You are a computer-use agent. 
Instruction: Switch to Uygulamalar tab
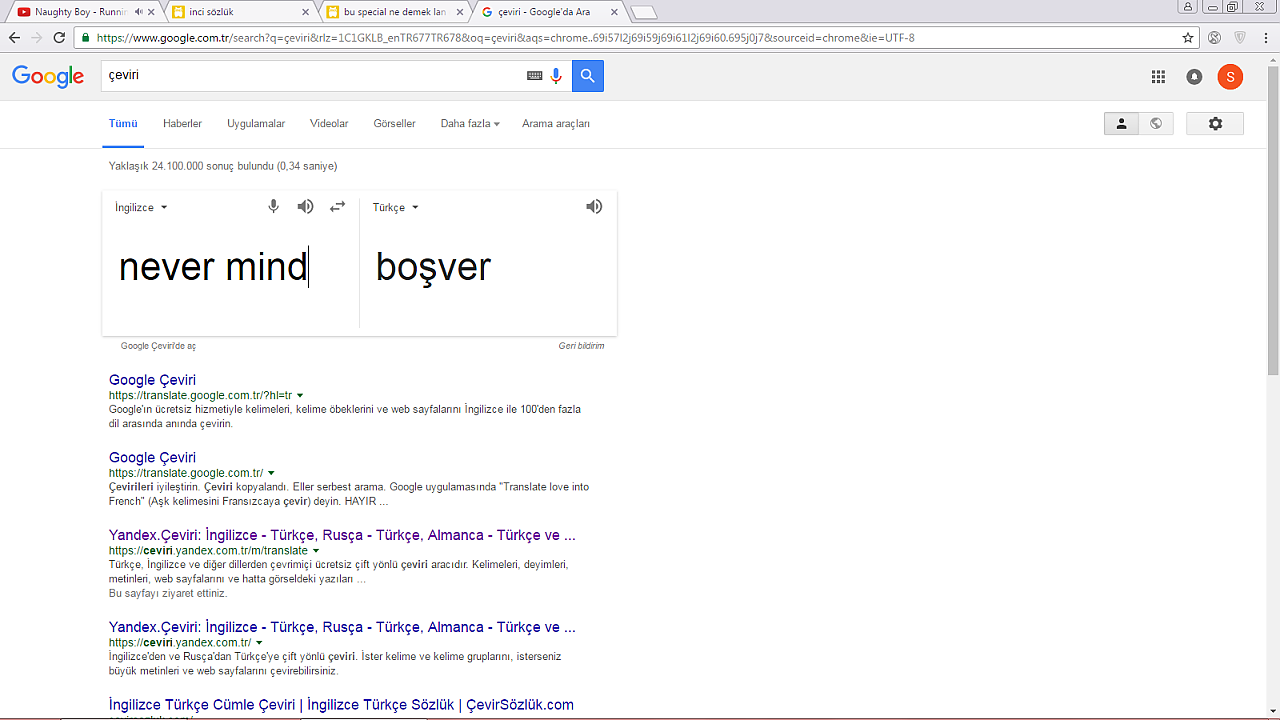256,124
